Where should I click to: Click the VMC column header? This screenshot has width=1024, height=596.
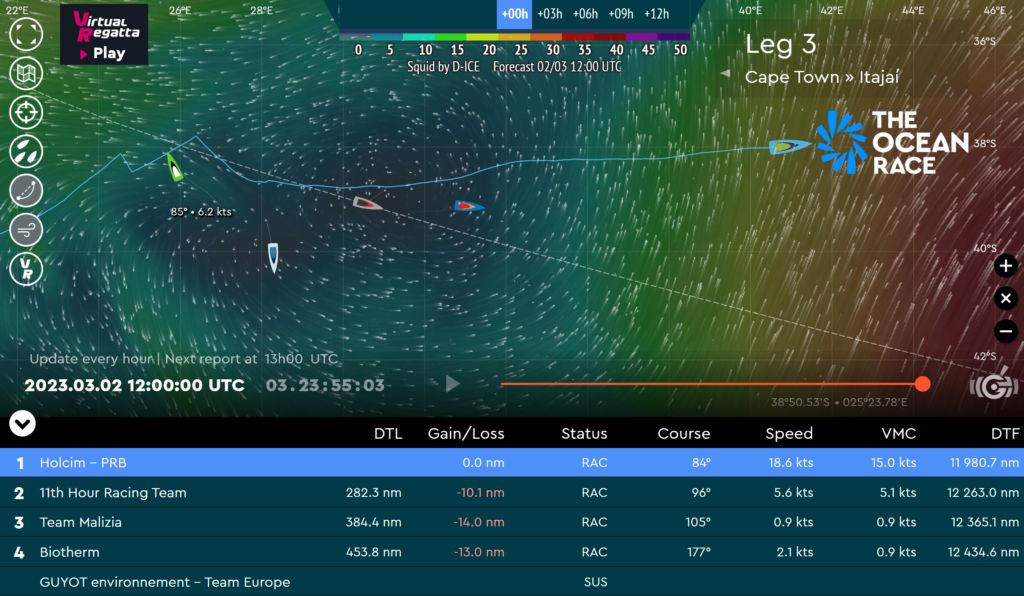[x=898, y=433]
